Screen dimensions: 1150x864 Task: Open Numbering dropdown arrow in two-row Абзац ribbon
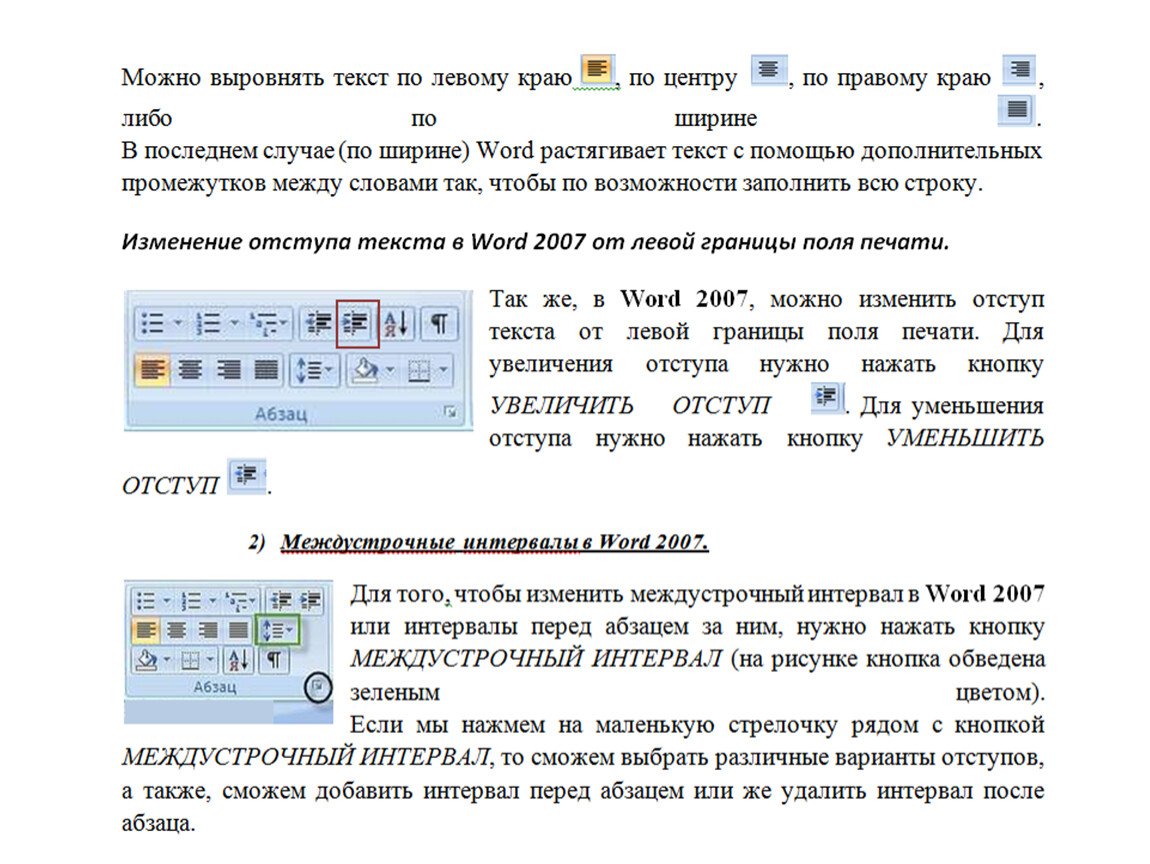coord(234,323)
